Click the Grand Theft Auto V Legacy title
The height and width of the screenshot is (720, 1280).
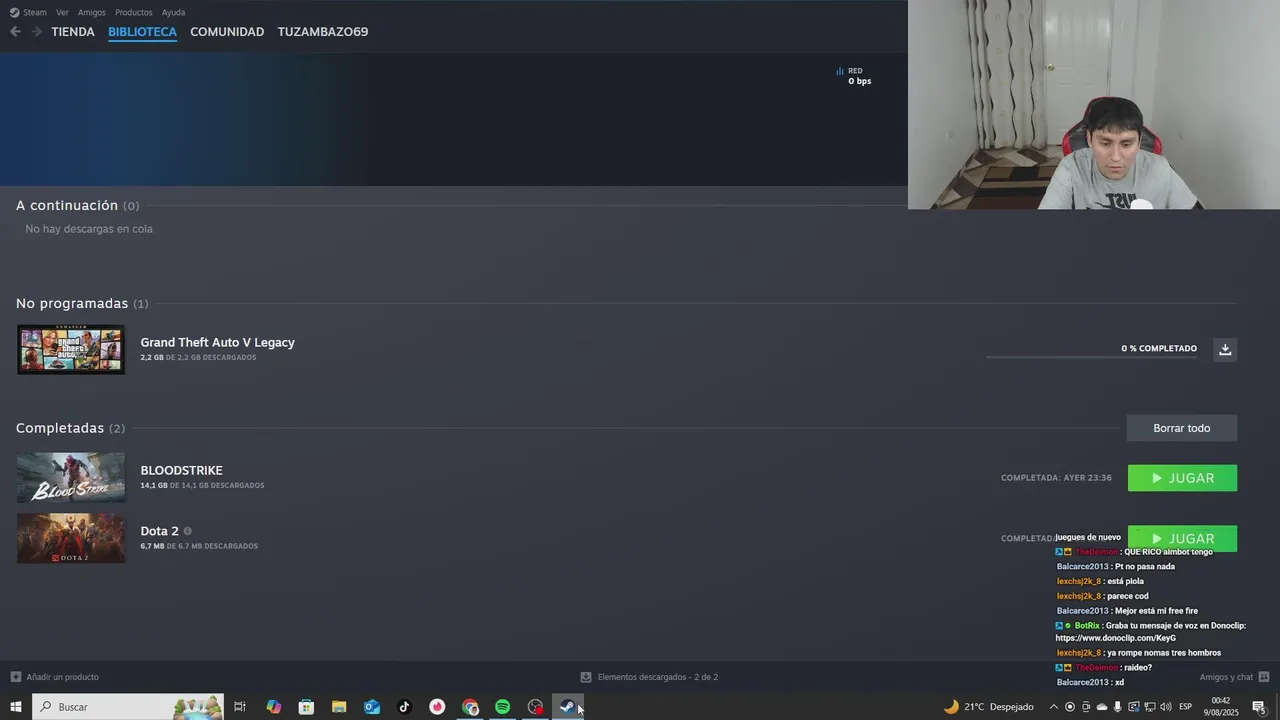[217, 342]
